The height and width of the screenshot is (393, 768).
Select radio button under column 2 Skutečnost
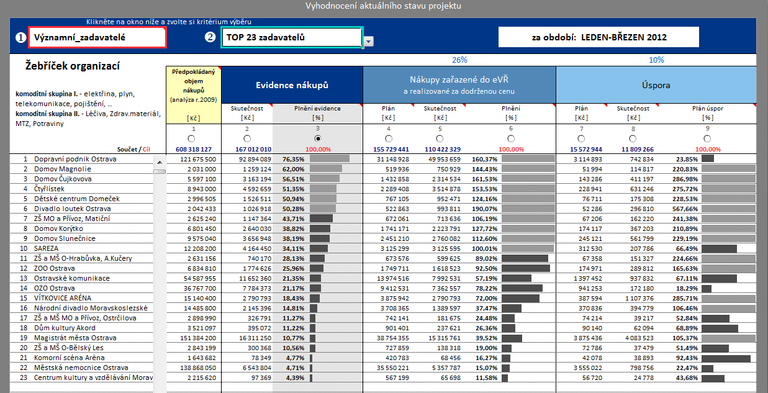click(x=247, y=139)
